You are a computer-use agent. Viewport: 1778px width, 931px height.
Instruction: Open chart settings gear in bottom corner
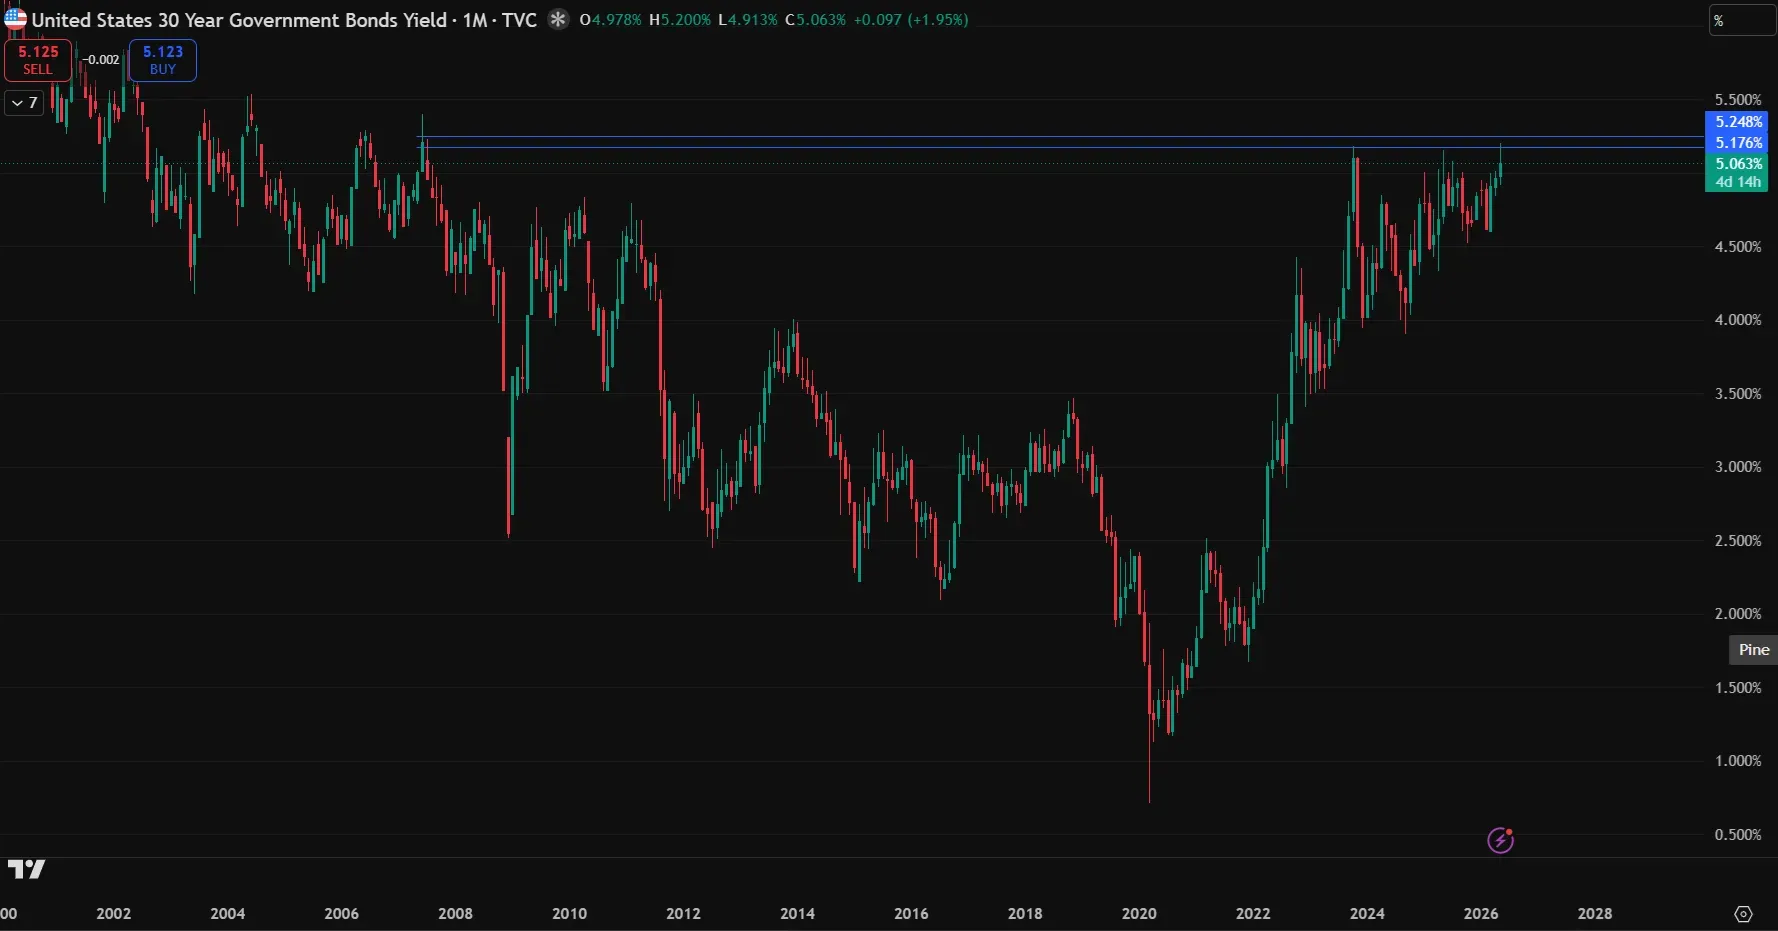coord(1743,914)
